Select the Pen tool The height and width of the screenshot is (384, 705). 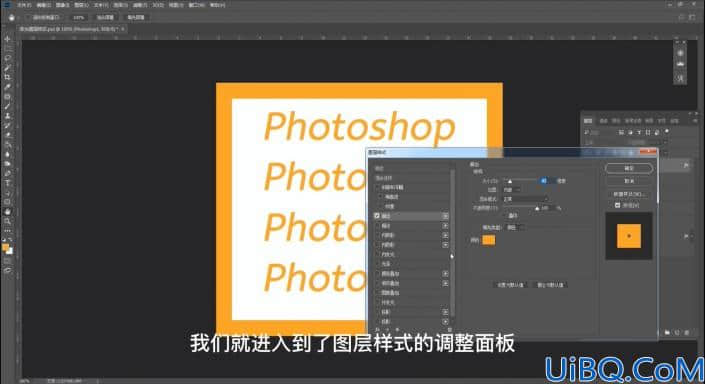[7, 174]
